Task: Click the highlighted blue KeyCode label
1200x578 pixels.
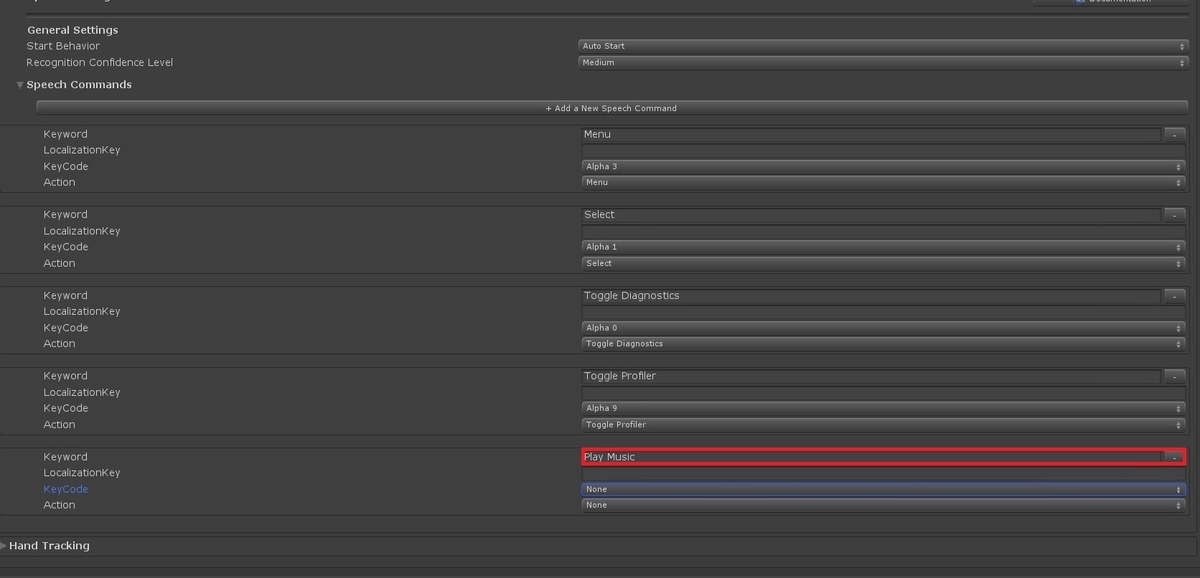Action: pyautogui.click(x=65, y=489)
